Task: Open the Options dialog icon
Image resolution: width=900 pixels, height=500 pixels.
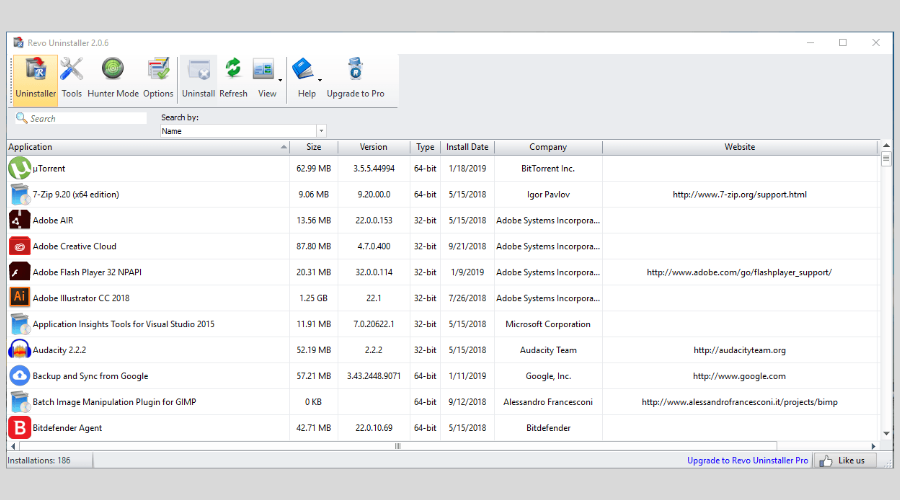Action: coord(158,69)
